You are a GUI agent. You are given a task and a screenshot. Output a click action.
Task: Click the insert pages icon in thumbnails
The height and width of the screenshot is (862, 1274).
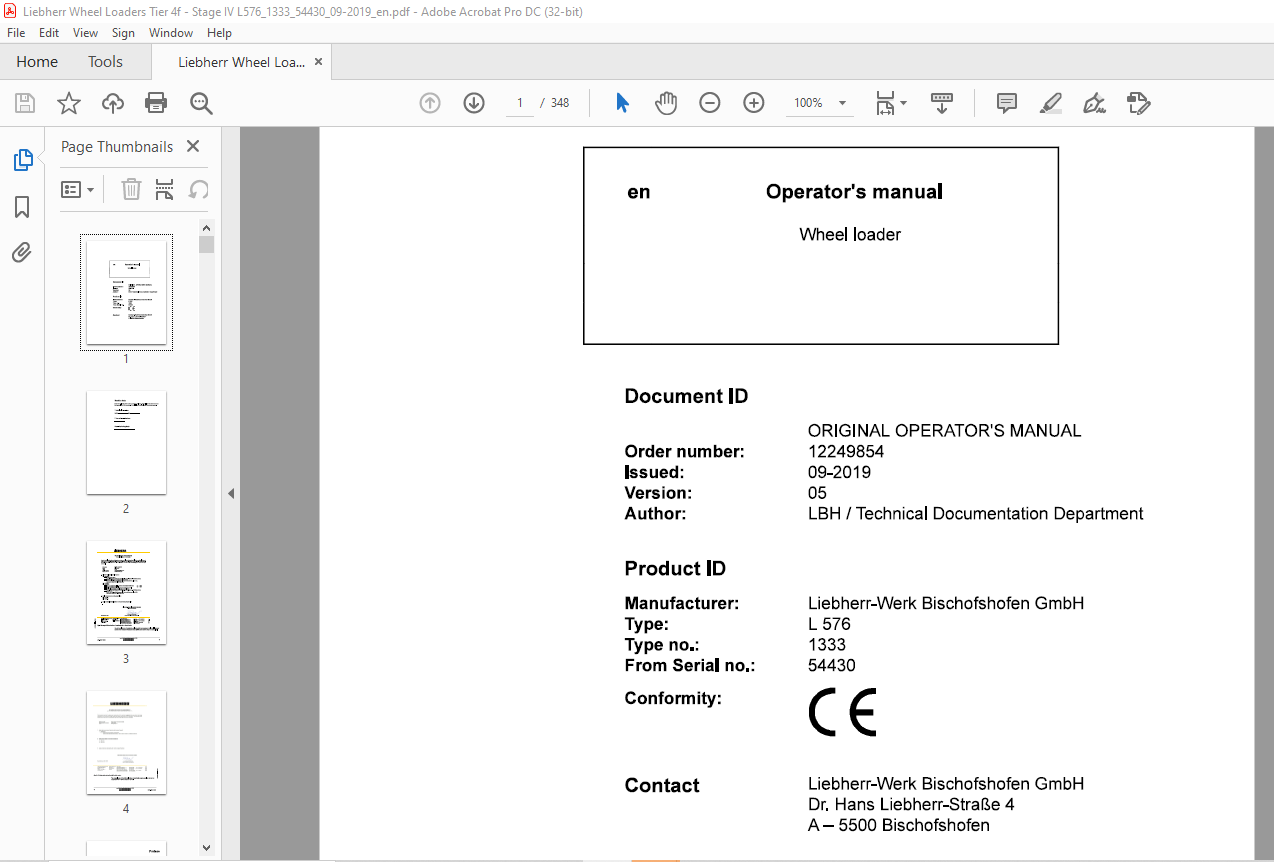click(x=165, y=189)
